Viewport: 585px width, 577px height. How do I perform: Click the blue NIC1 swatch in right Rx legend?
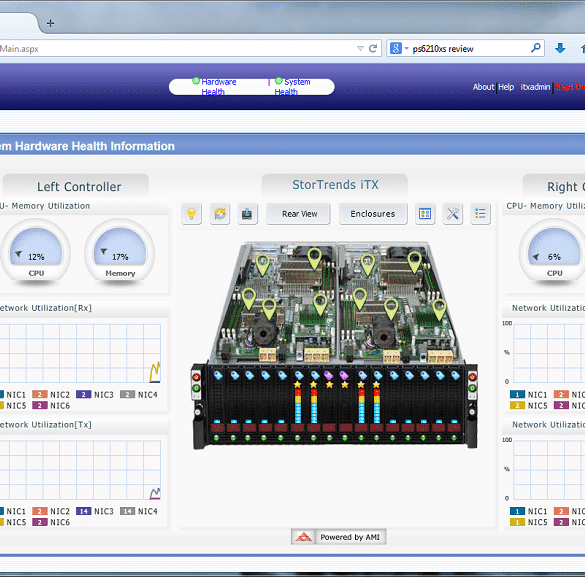[x=517, y=394]
